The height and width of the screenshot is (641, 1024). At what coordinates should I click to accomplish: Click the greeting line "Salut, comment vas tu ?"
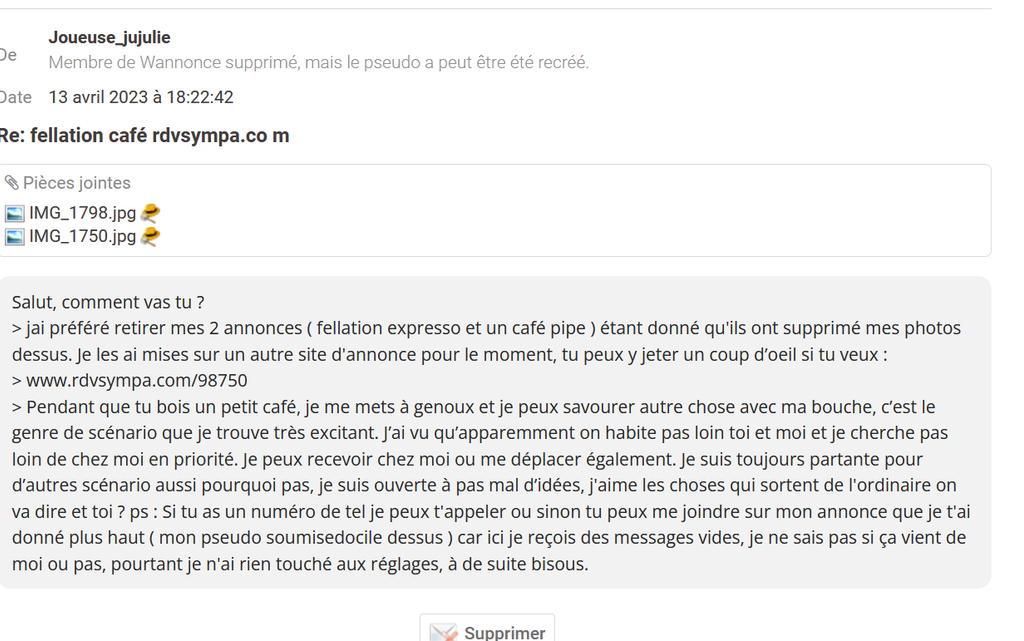(108, 301)
